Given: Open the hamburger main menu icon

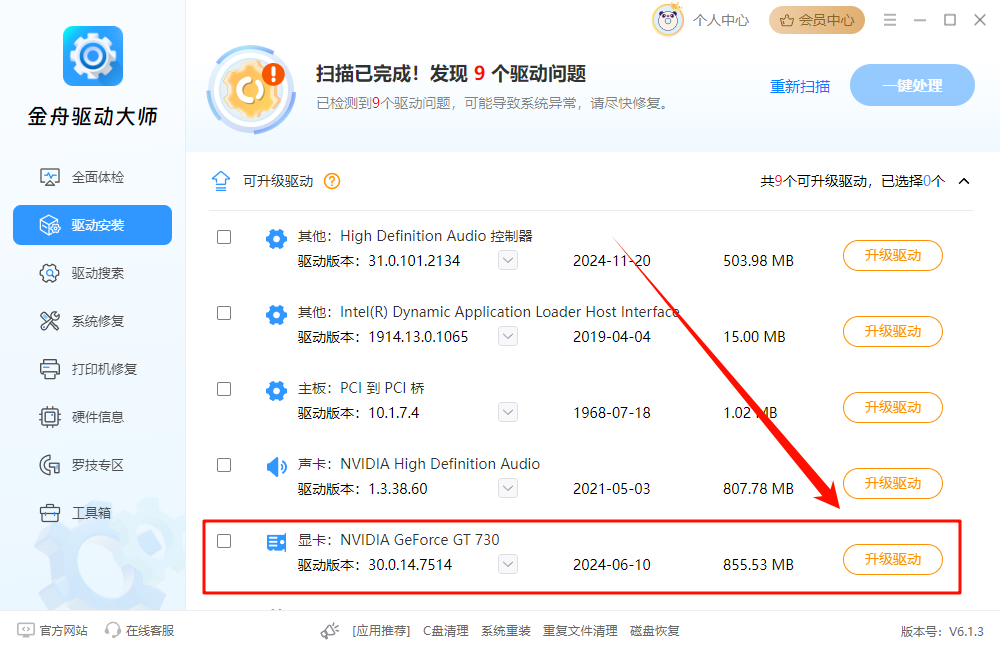Looking at the screenshot, I should pos(890,20).
